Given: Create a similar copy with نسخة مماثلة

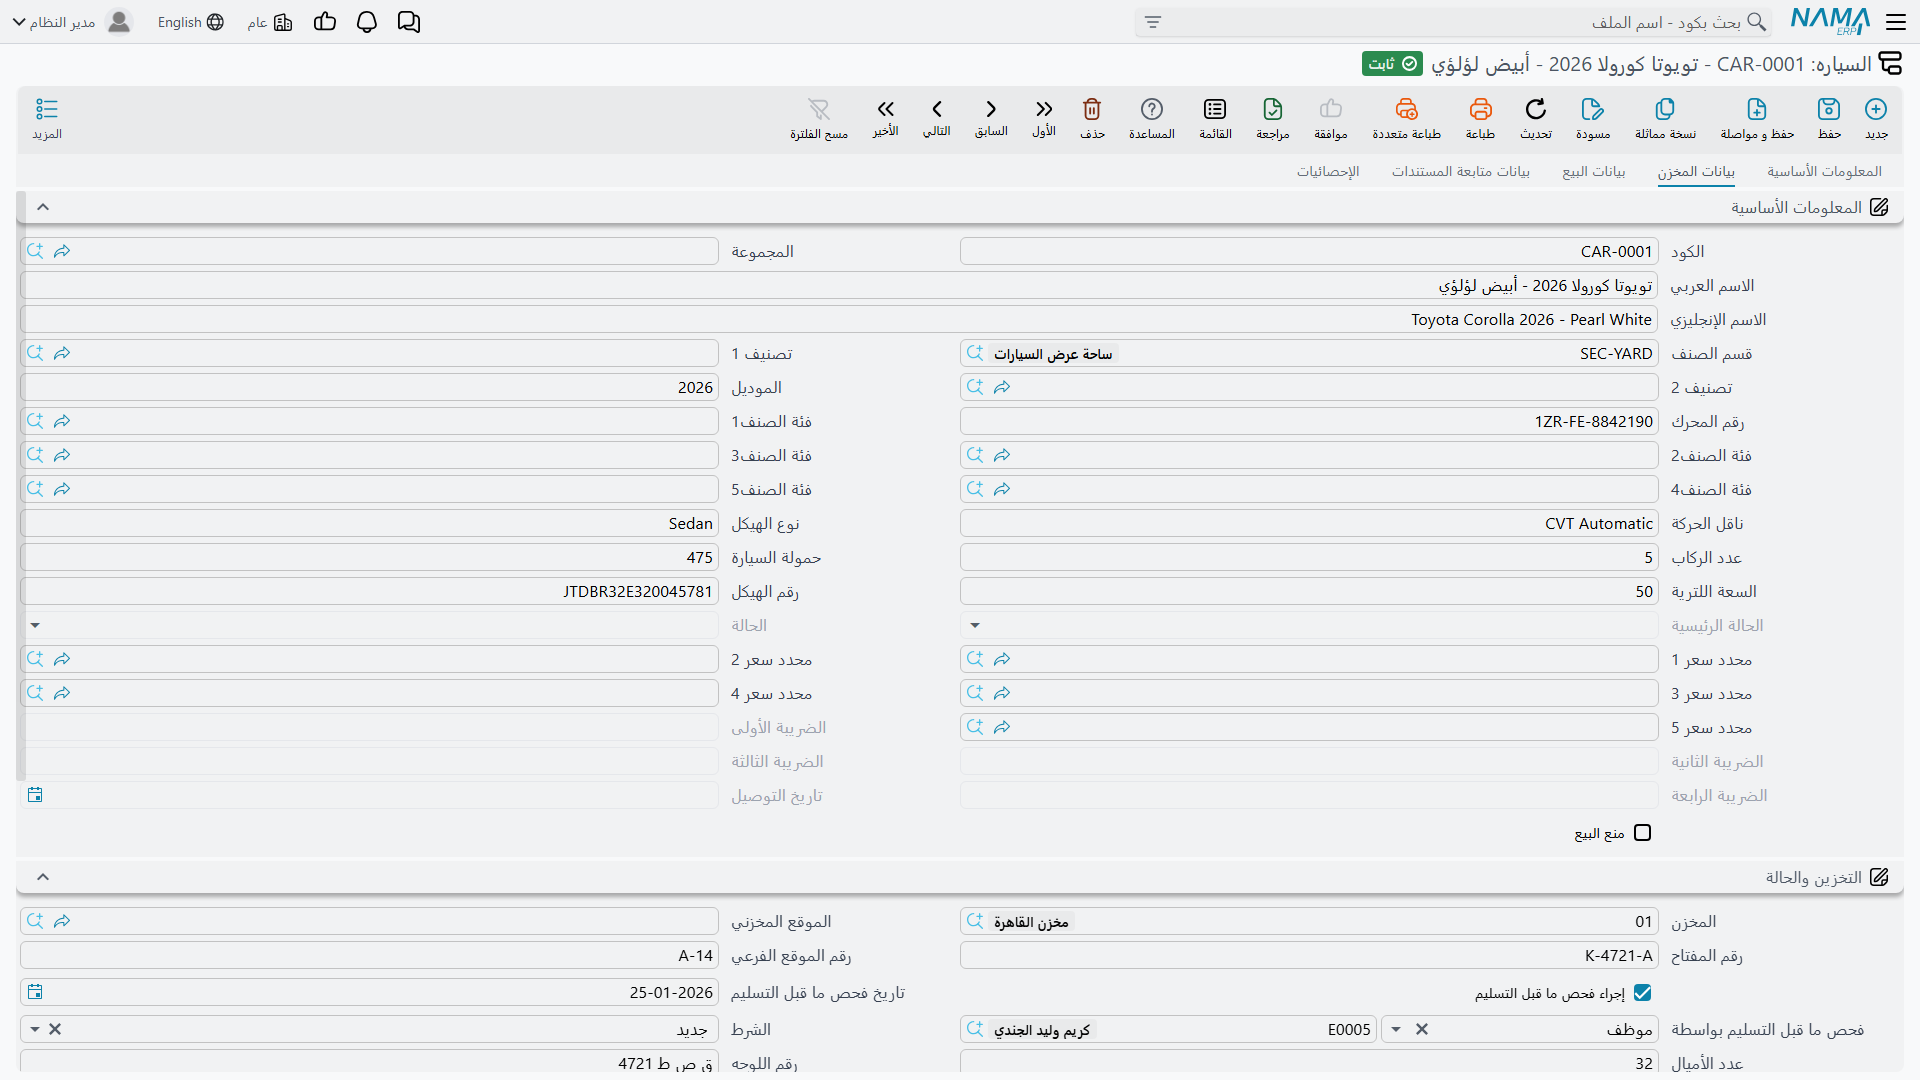Looking at the screenshot, I should (1665, 118).
